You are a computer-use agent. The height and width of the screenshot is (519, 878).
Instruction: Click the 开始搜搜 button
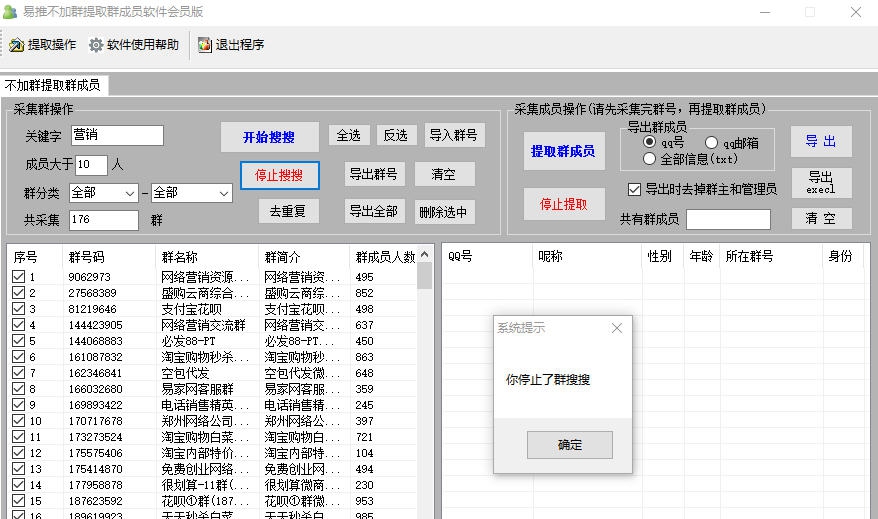[269, 137]
